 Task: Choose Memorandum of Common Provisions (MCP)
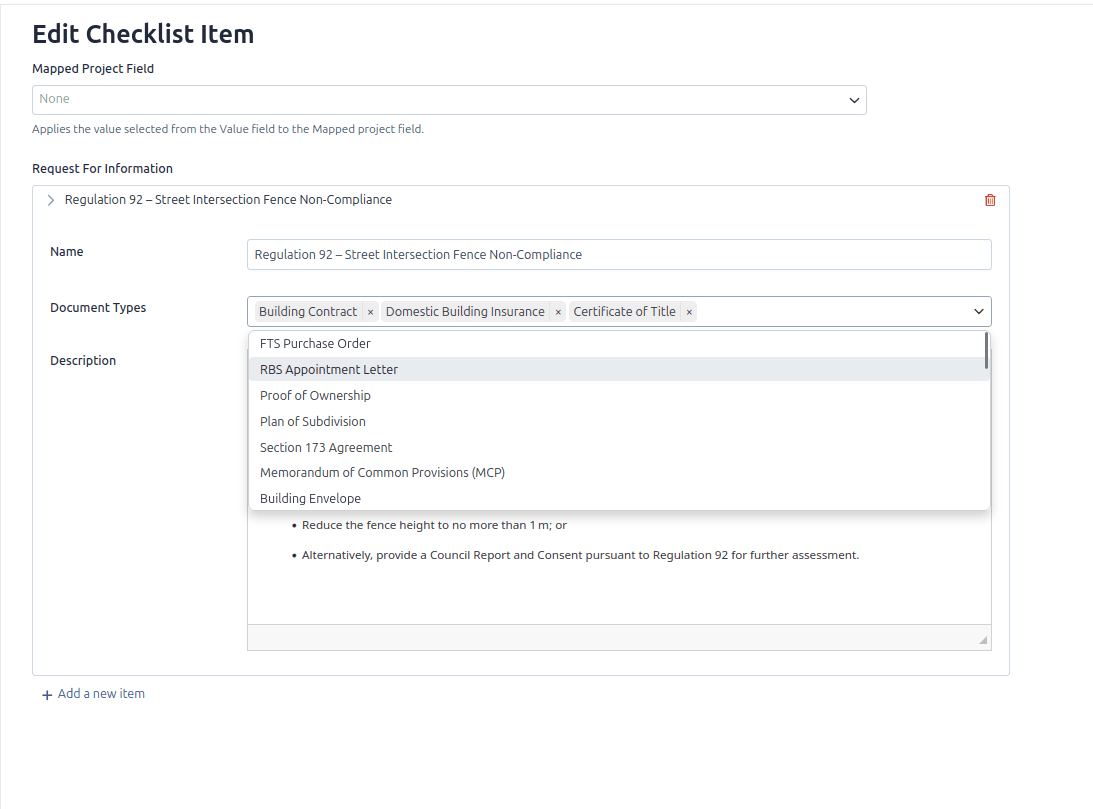coord(382,473)
